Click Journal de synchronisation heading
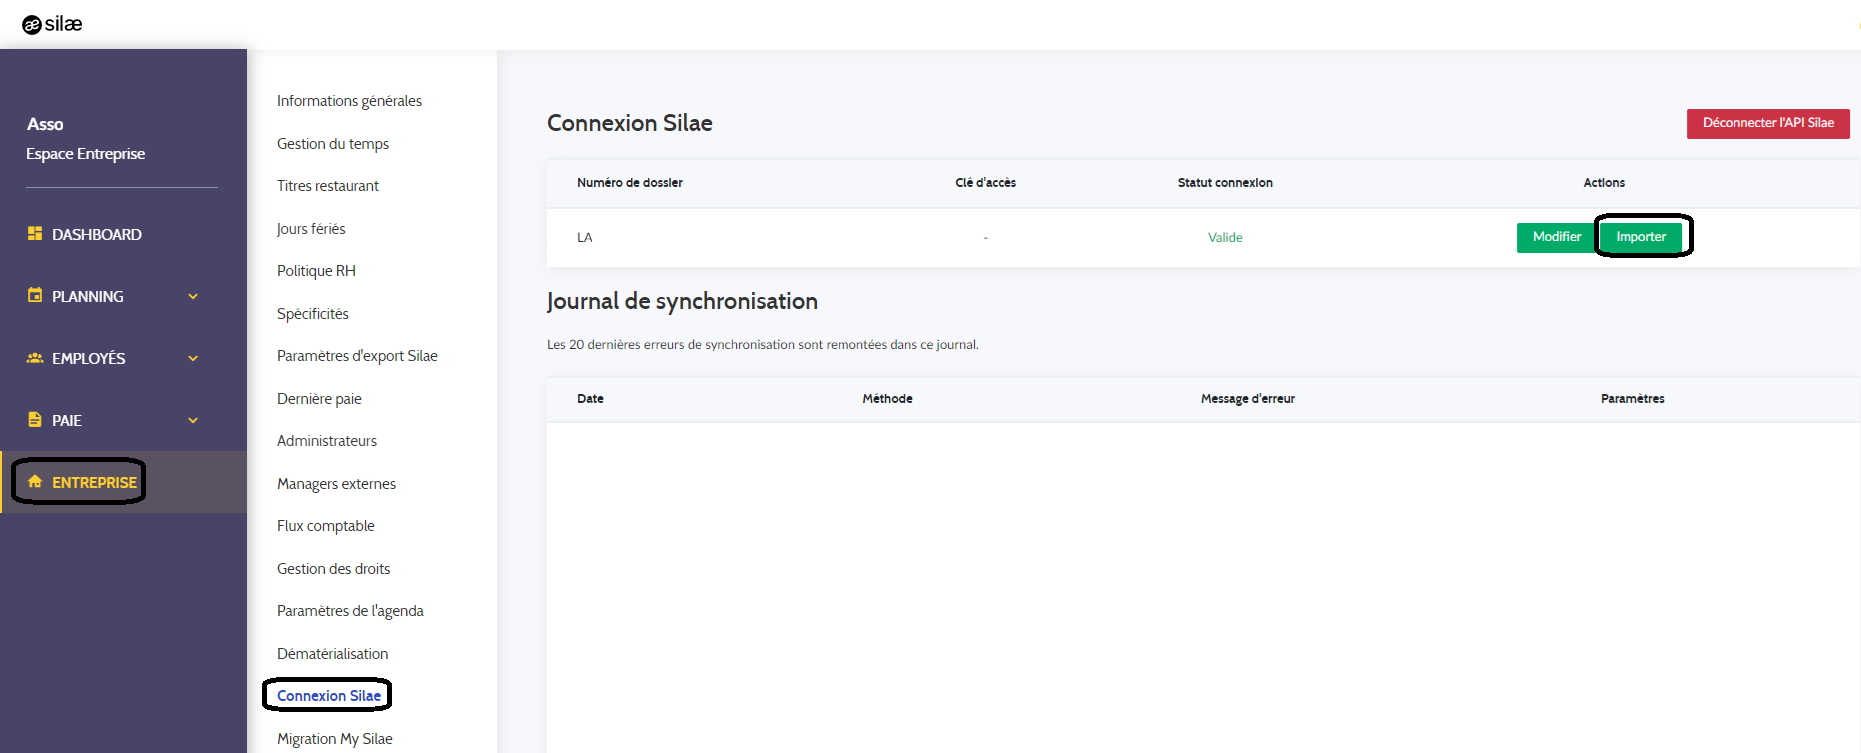Viewport: 1861px width, 753px height. (682, 301)
